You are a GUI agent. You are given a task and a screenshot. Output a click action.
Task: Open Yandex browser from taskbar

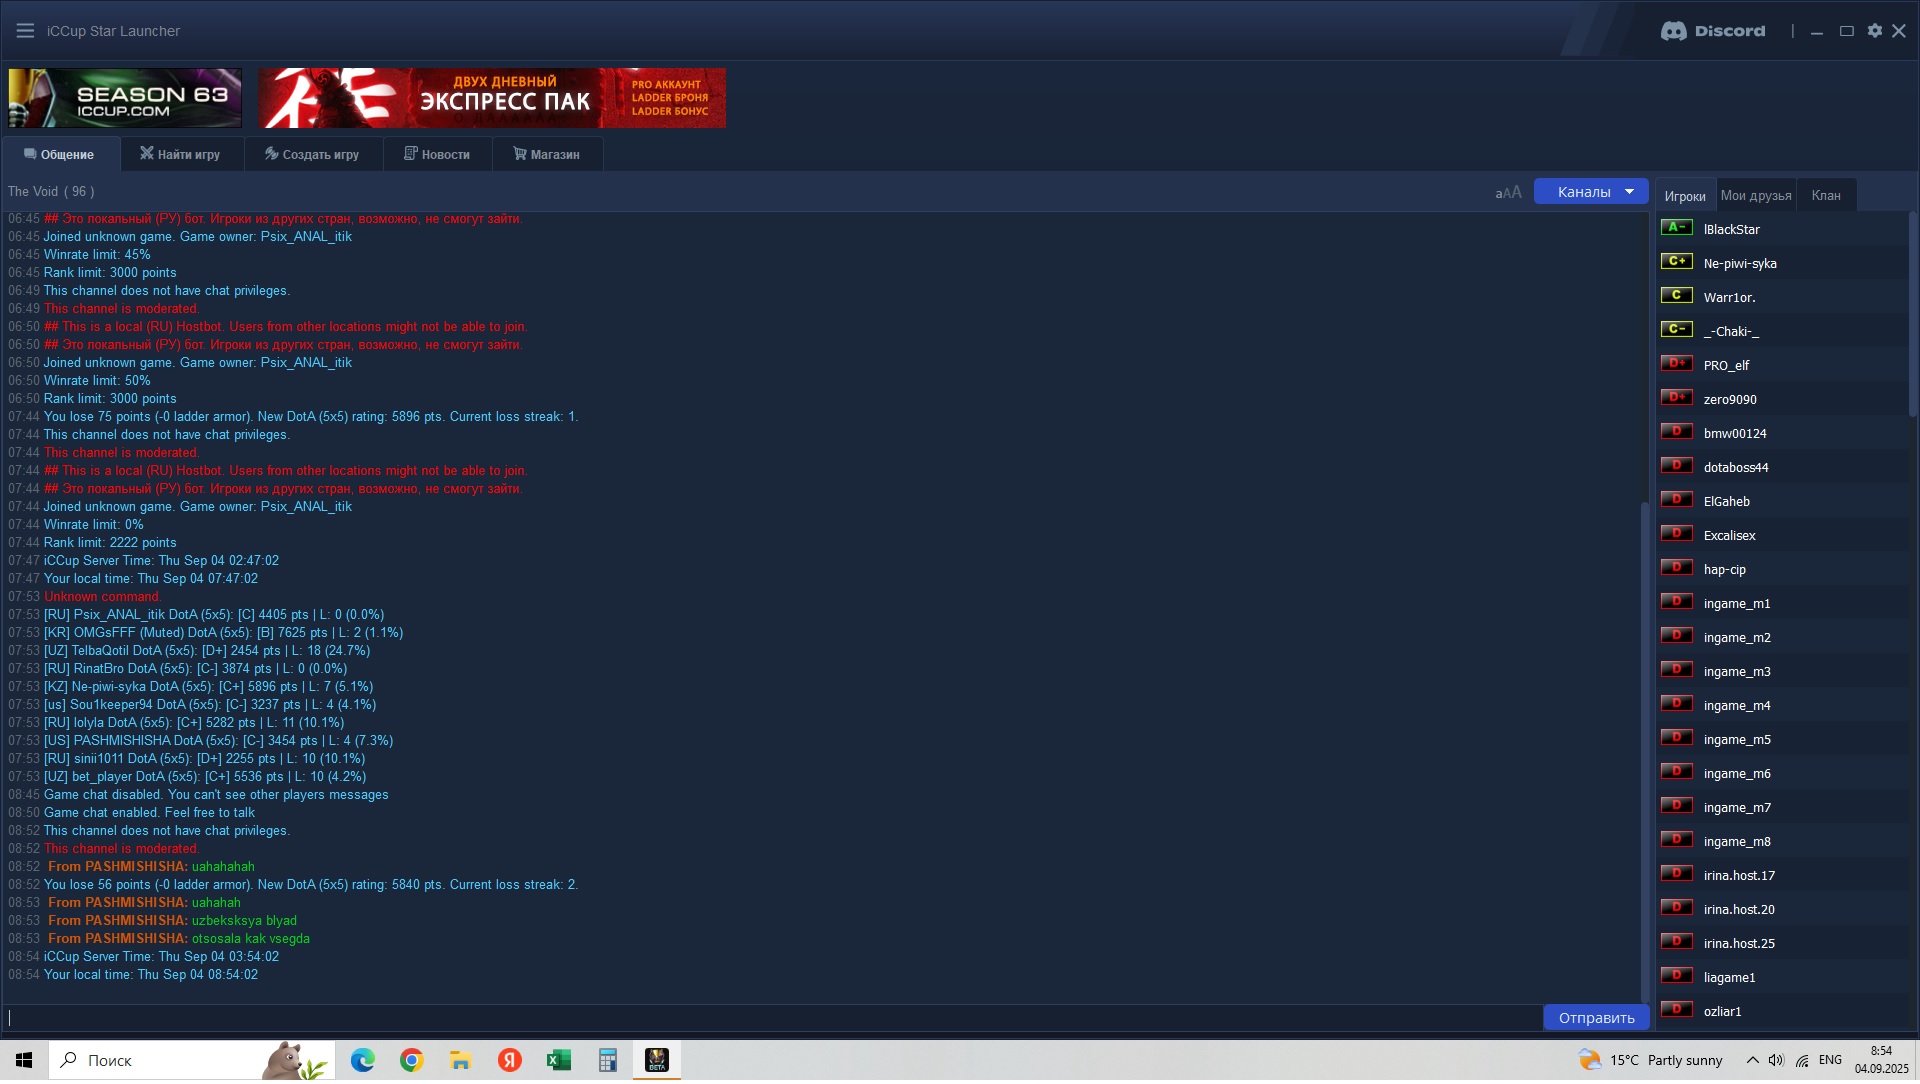[509, 1060]
